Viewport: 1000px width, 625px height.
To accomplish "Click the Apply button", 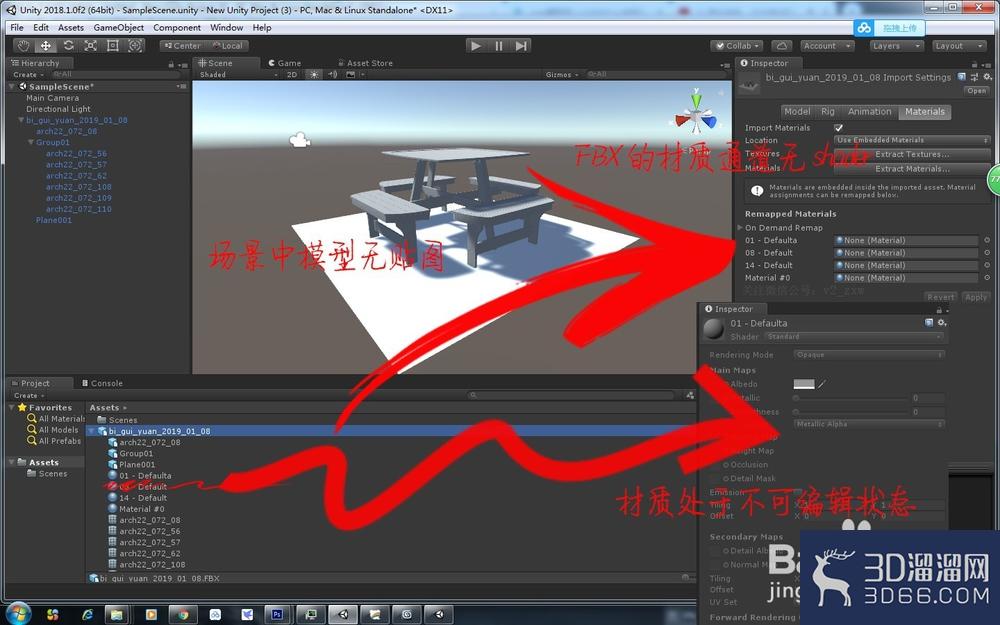I will pos(975,297).
